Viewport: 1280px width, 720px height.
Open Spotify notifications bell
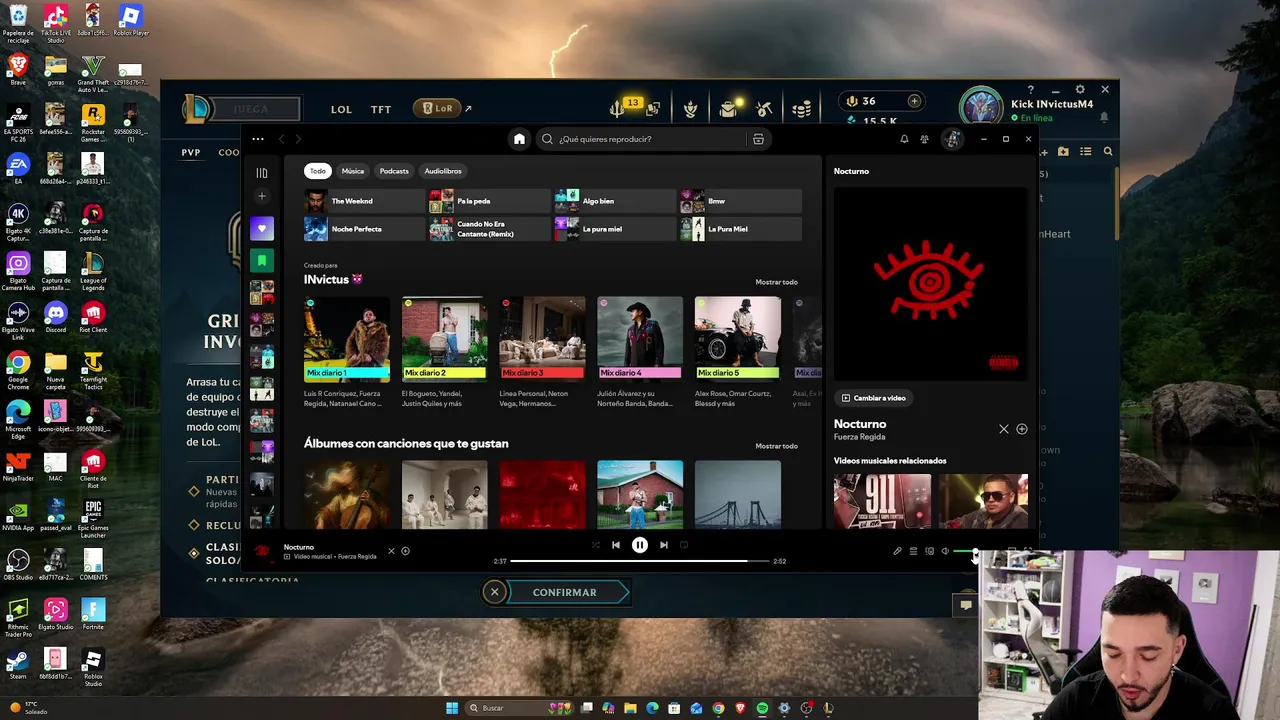click(x=904, y=139)
